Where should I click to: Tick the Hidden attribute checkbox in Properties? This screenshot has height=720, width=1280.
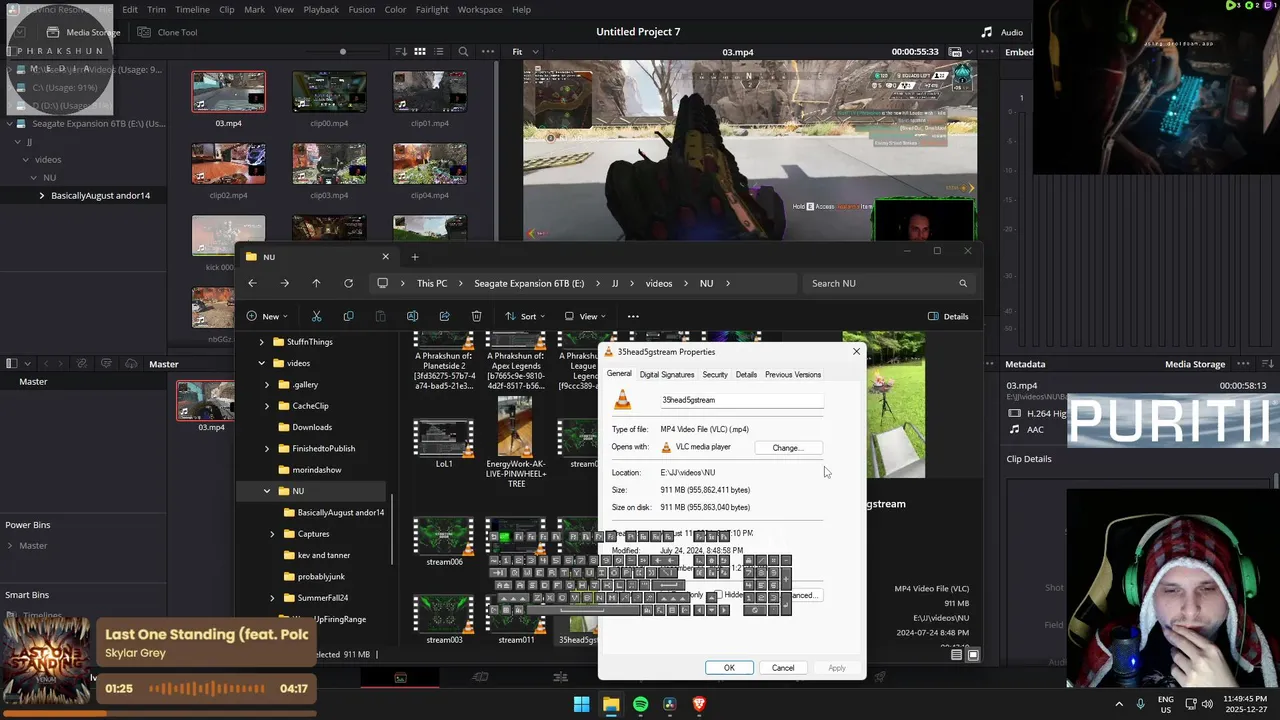pyautogui.click(x=716, y=595)
